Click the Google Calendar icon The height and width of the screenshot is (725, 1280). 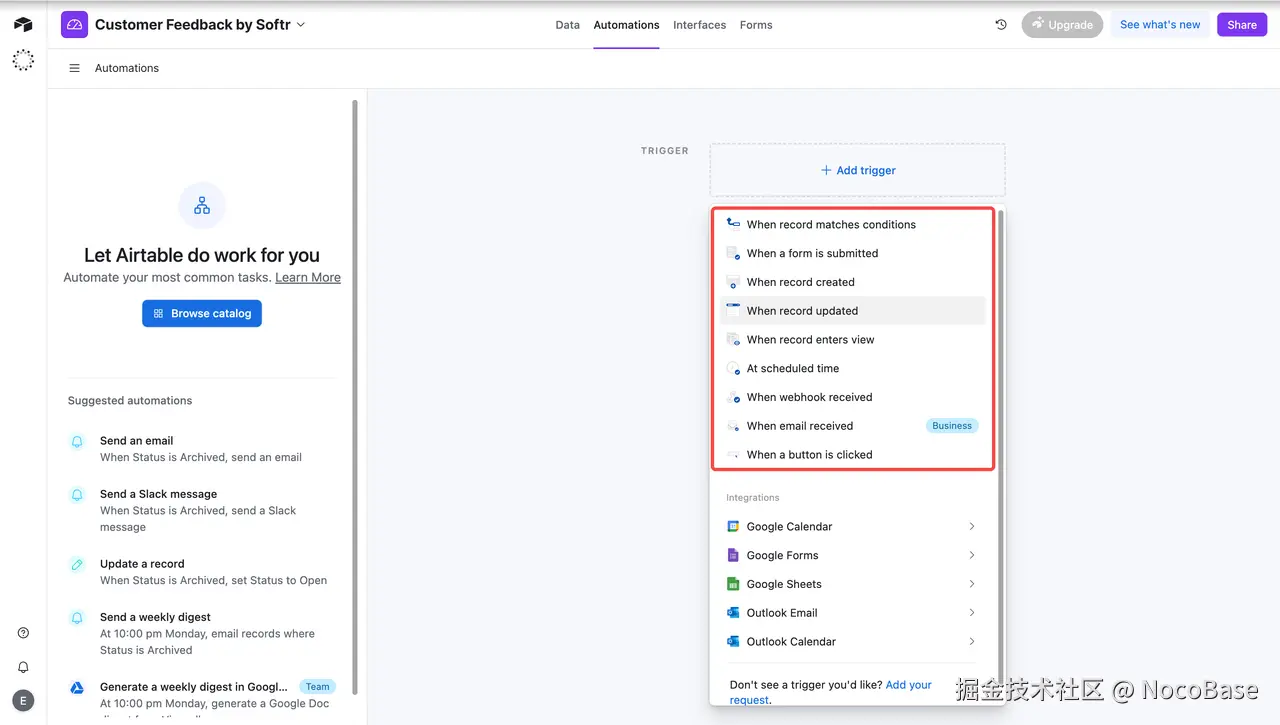coord(733,527)
